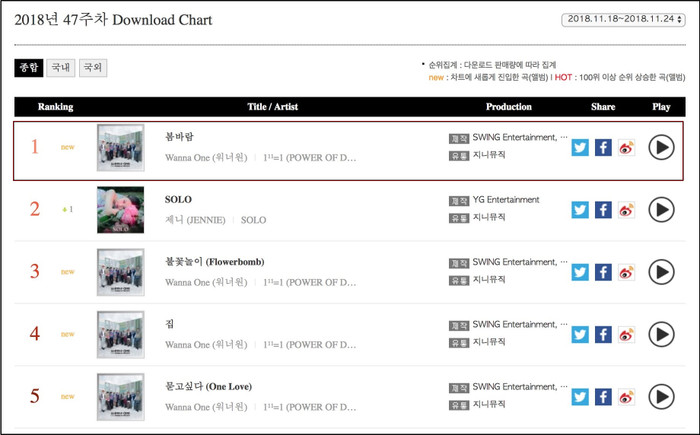Share Flowerbomb song on Weibo

(x=626, y=272)
